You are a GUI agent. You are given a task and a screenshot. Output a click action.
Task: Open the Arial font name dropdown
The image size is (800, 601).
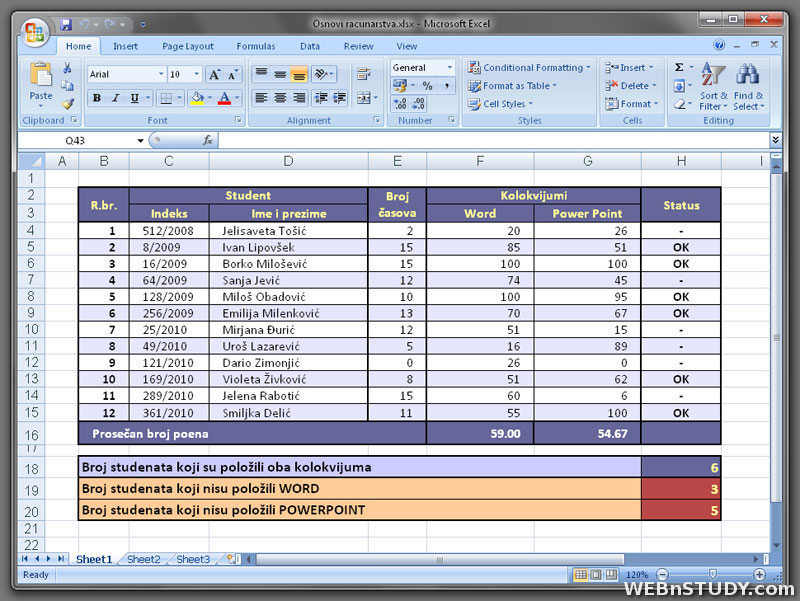point(161,74)
